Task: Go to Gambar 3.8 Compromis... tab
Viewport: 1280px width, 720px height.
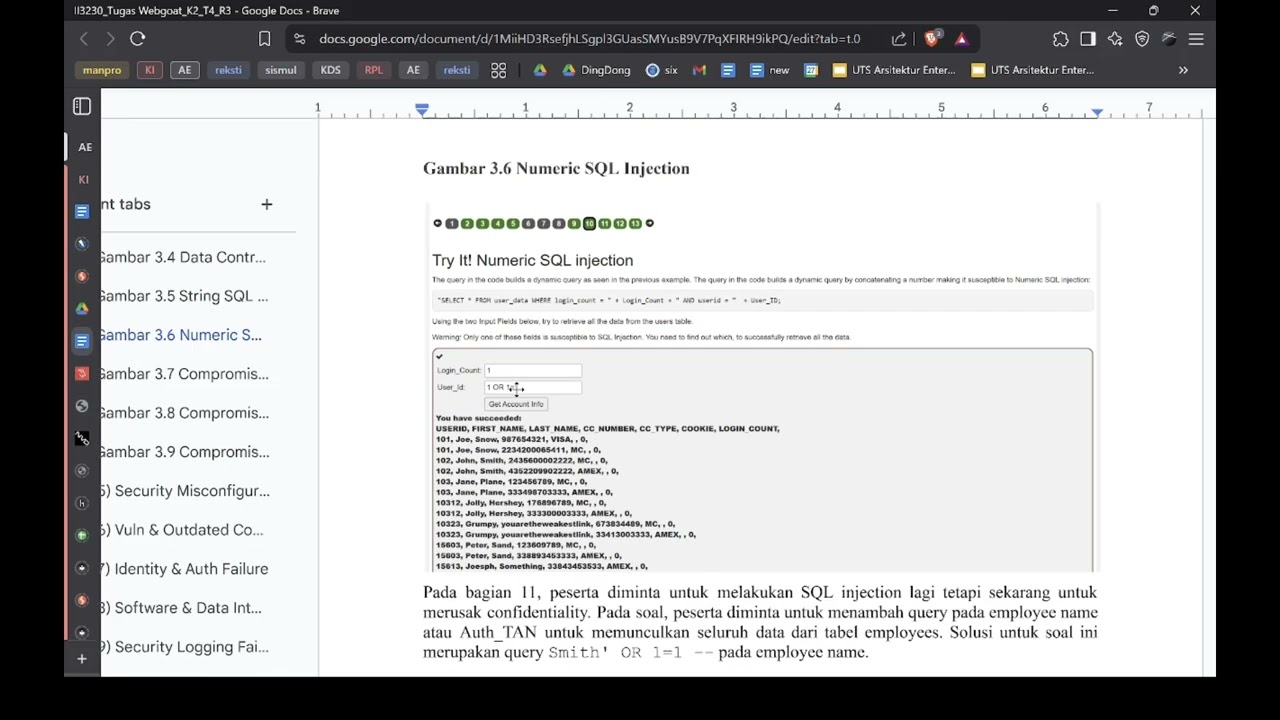Action: pyautogui.click(x=183, y=413)
